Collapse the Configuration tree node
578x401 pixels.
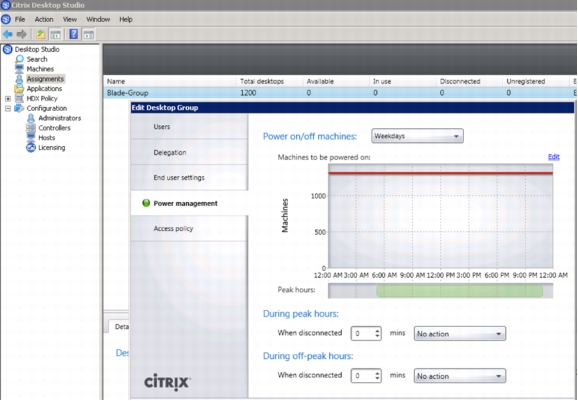[x=8, y=108]
